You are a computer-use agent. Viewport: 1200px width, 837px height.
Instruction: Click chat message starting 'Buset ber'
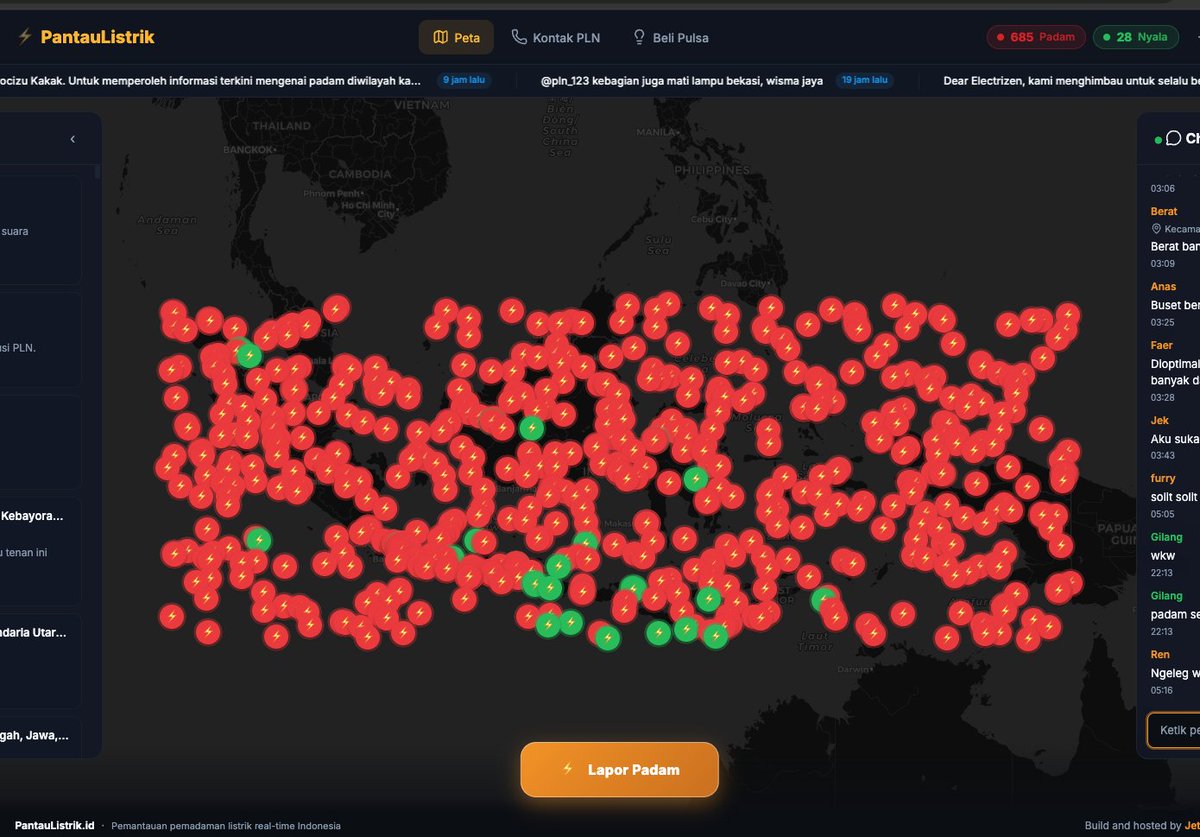coord(1174,305)
